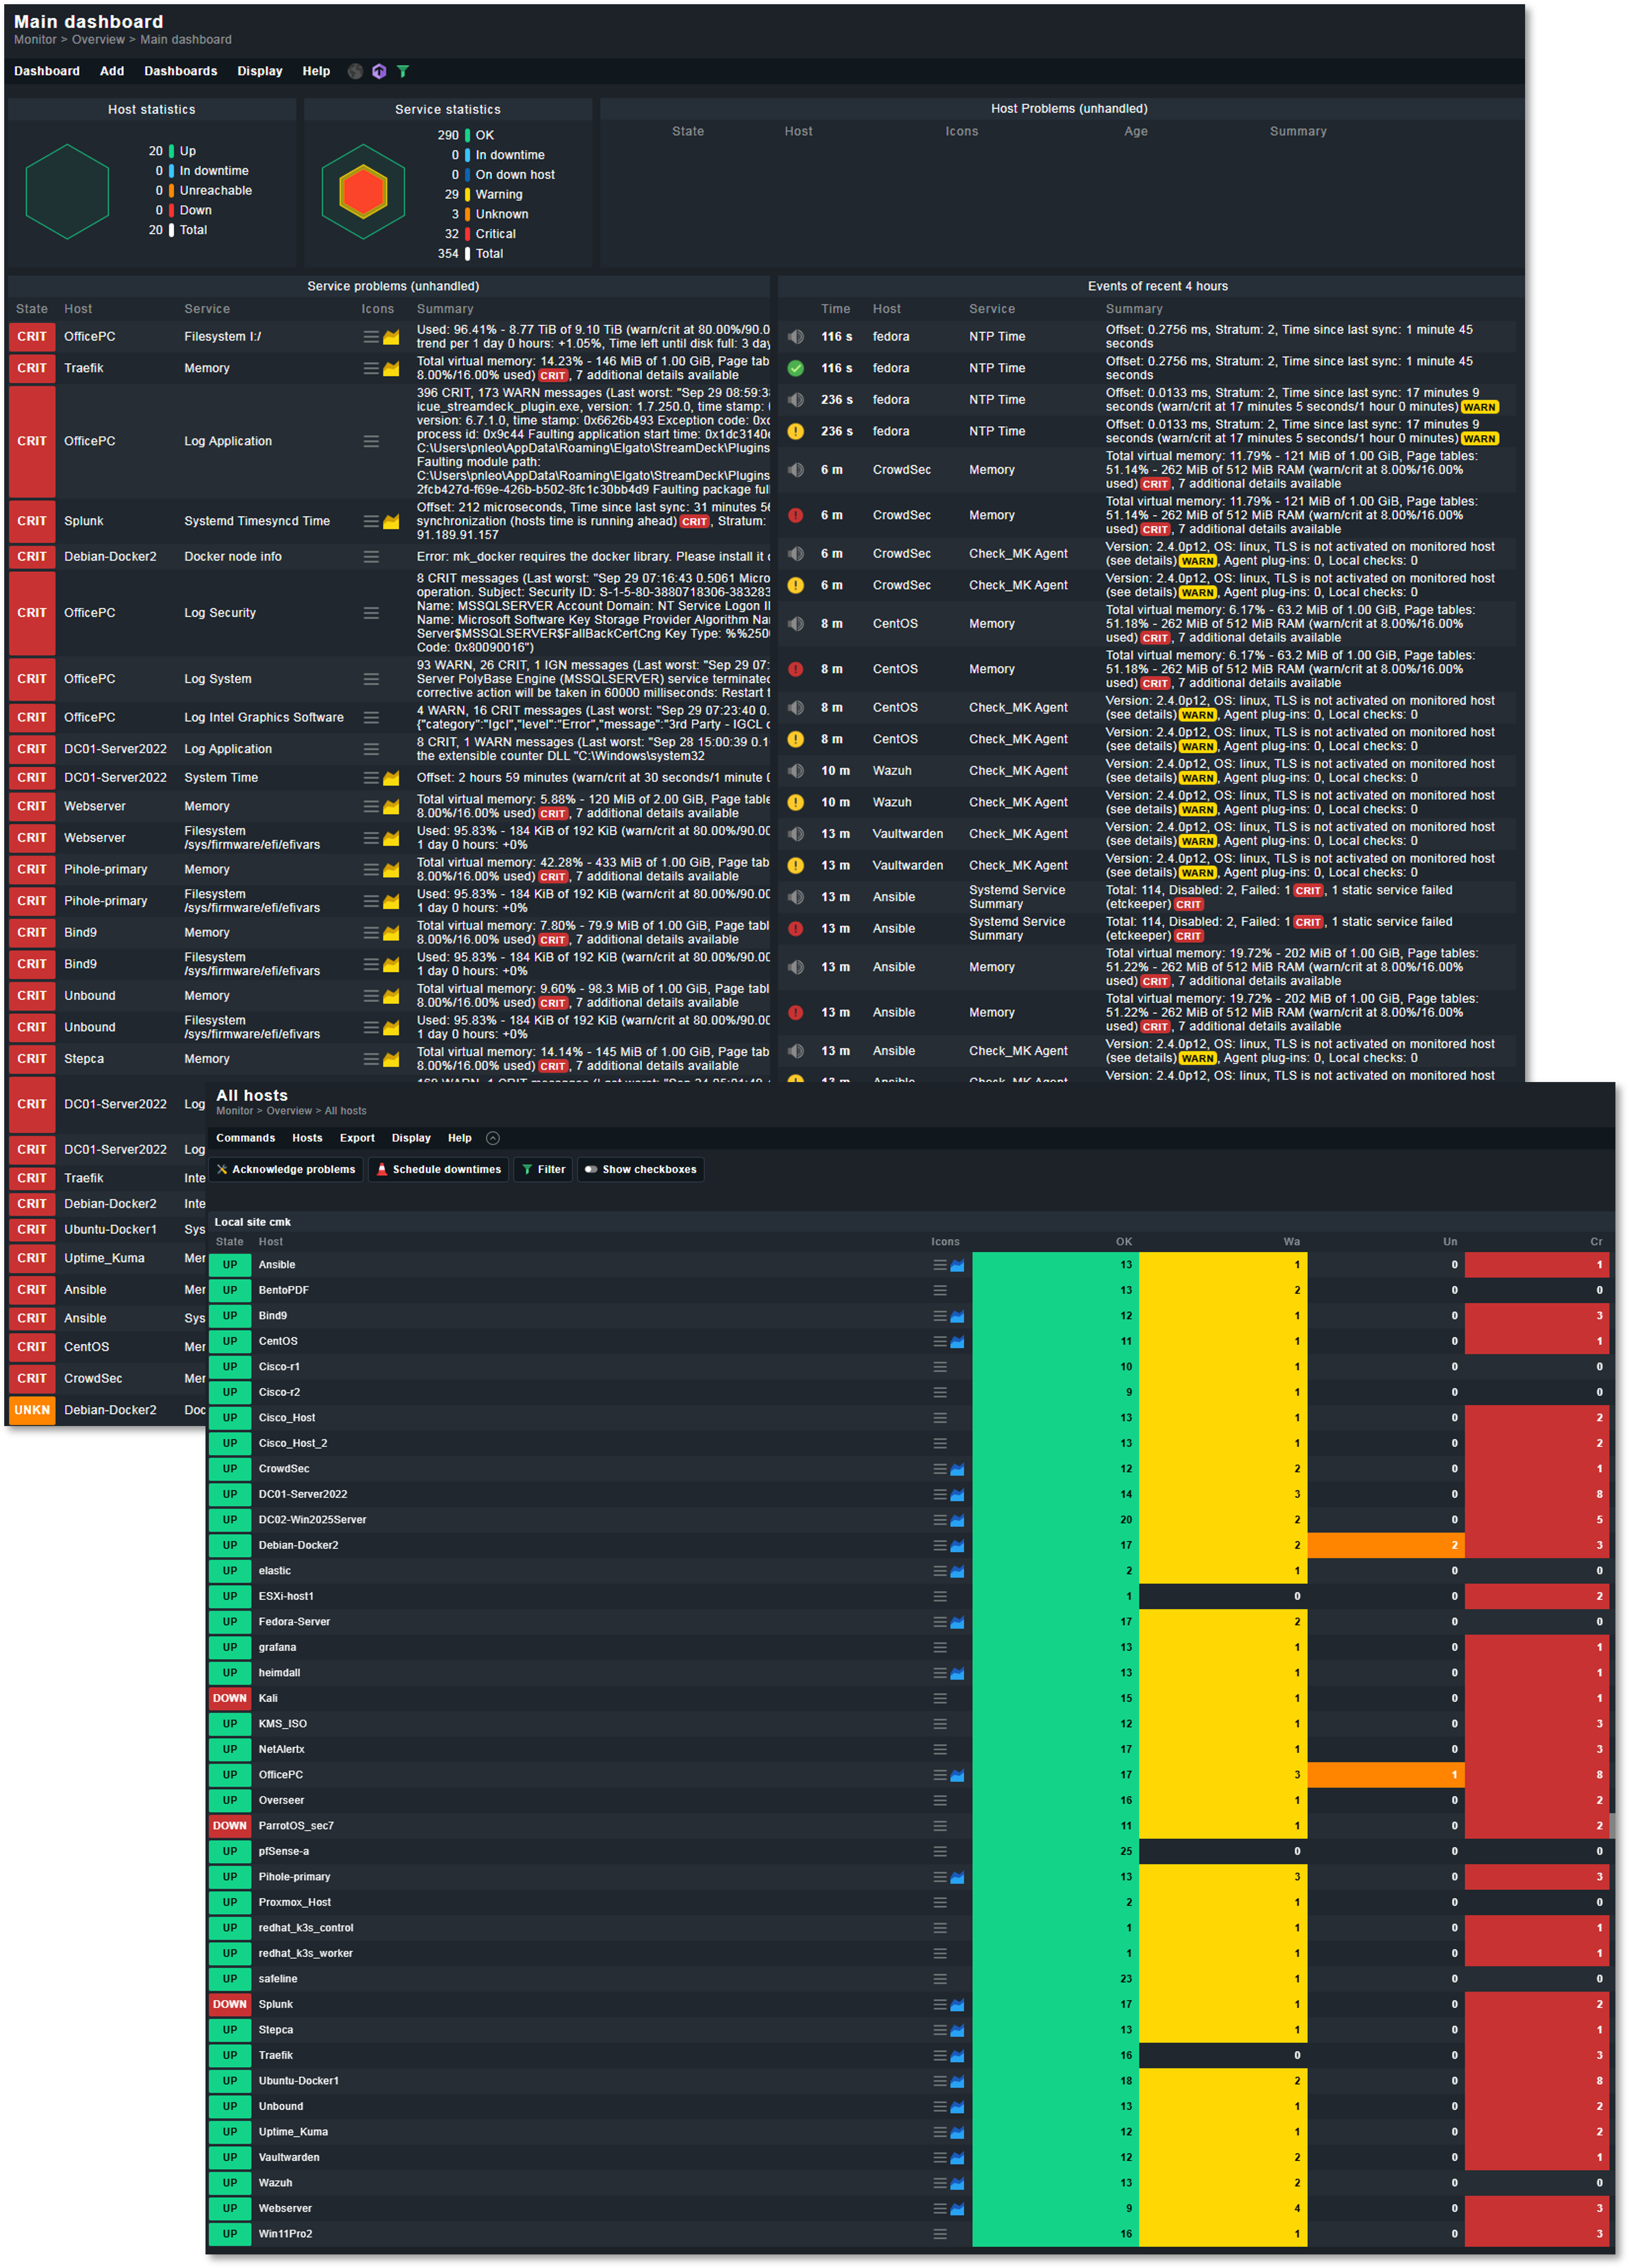Image resolution: width=1629 pixels, height=2268 pixels.
Task: Open the blue service graphs icon beside Ansible host
Action: pos(957,1264)
